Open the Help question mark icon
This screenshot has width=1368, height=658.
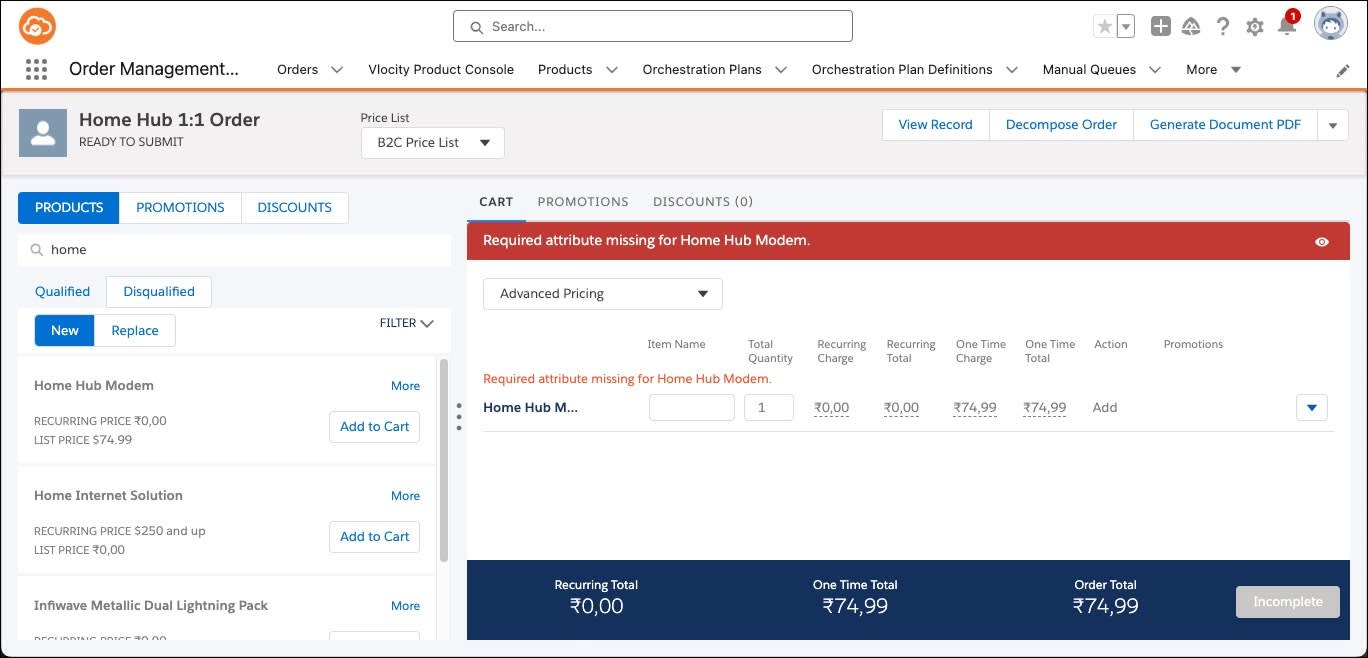pos(1223,27)
